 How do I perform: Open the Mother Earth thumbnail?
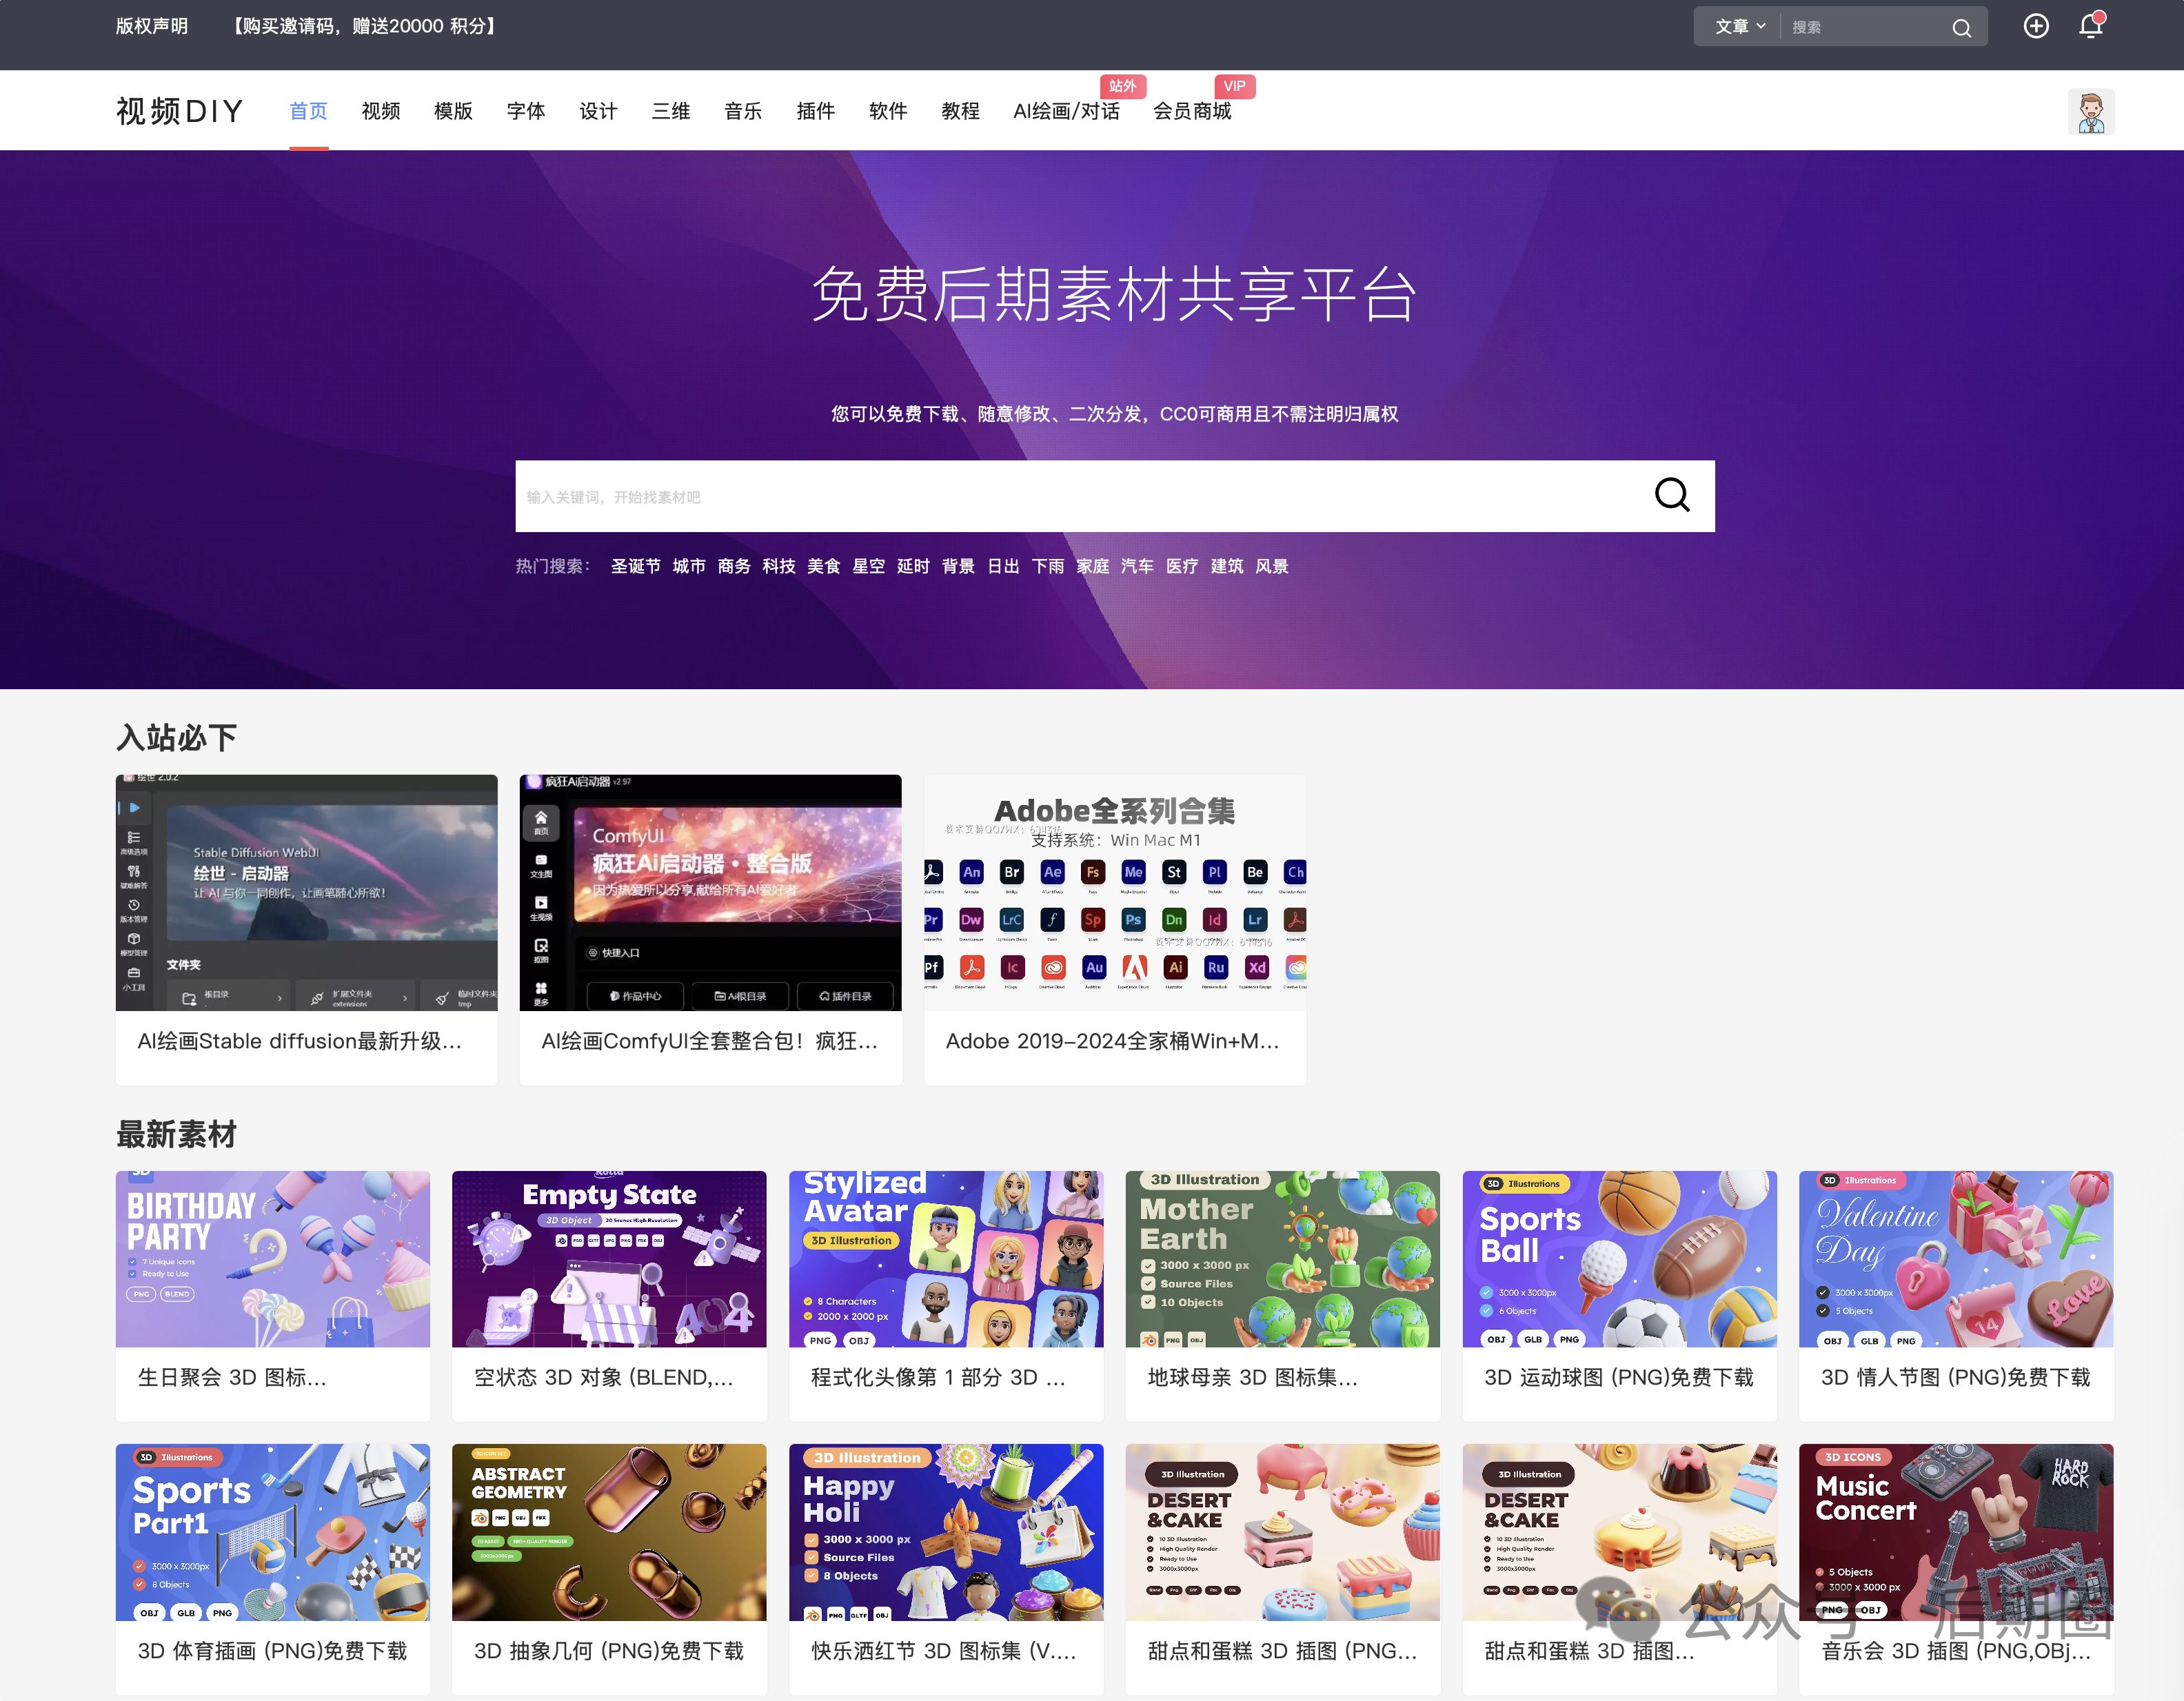click(x=1283, y=1259)
